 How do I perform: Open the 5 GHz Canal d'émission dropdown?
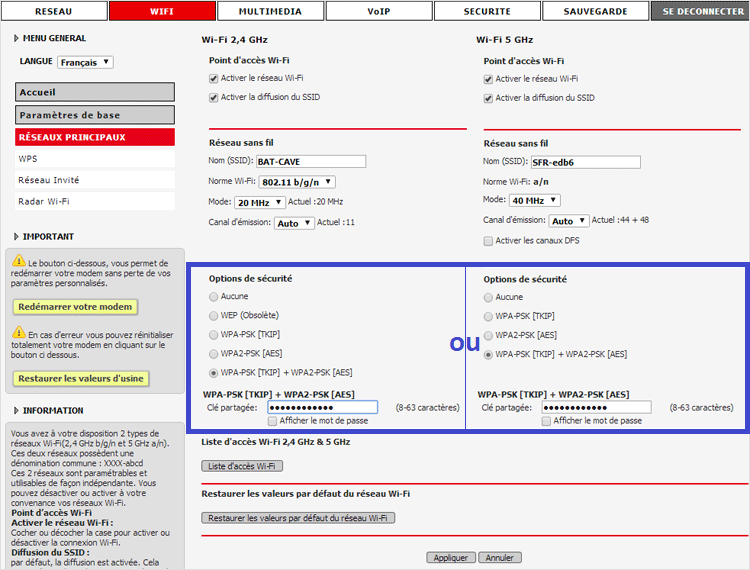(x=569, y=221)
